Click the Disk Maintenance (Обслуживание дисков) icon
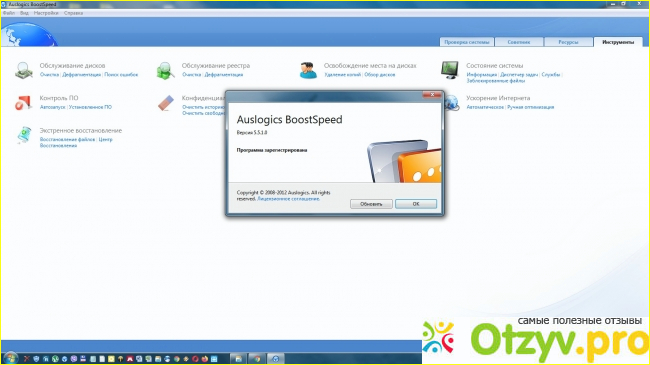The image size is (650, 365). (24, 70)
